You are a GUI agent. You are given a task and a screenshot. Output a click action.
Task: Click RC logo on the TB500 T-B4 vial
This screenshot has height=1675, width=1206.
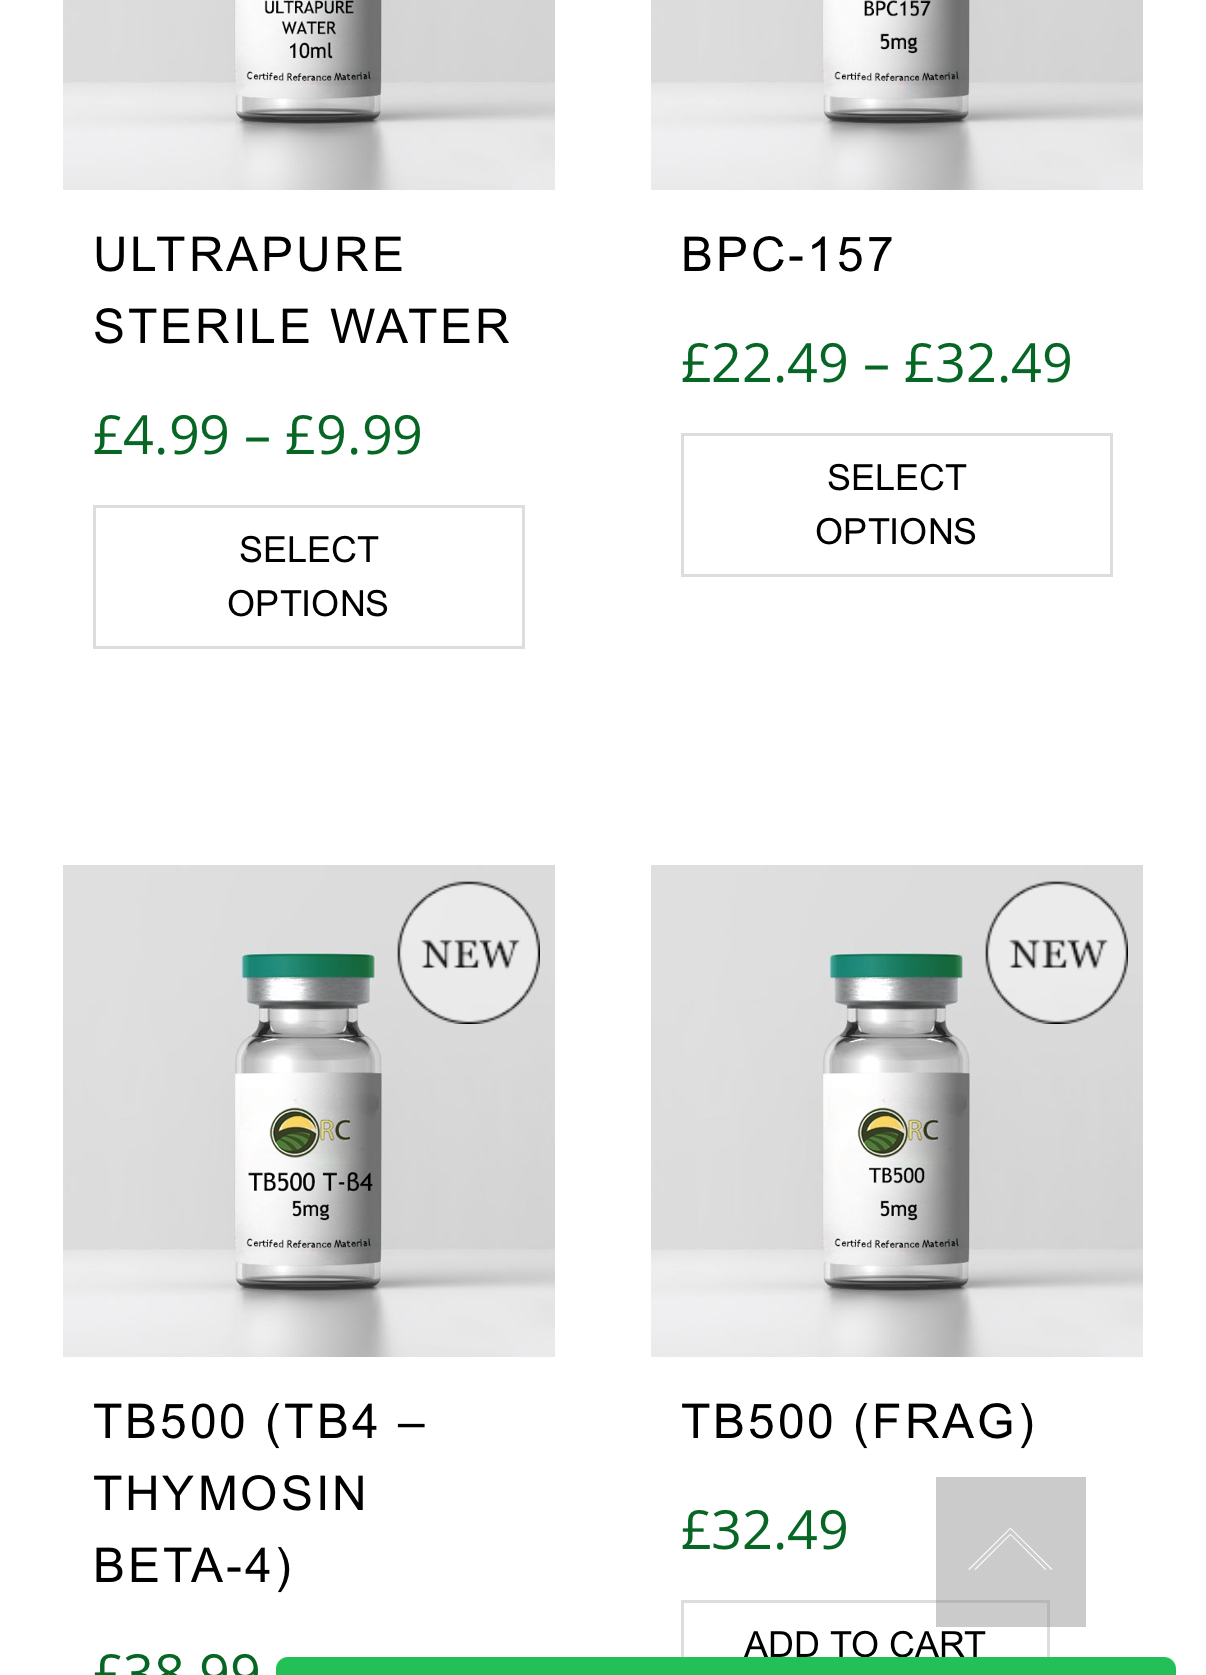click(309, 1131)
